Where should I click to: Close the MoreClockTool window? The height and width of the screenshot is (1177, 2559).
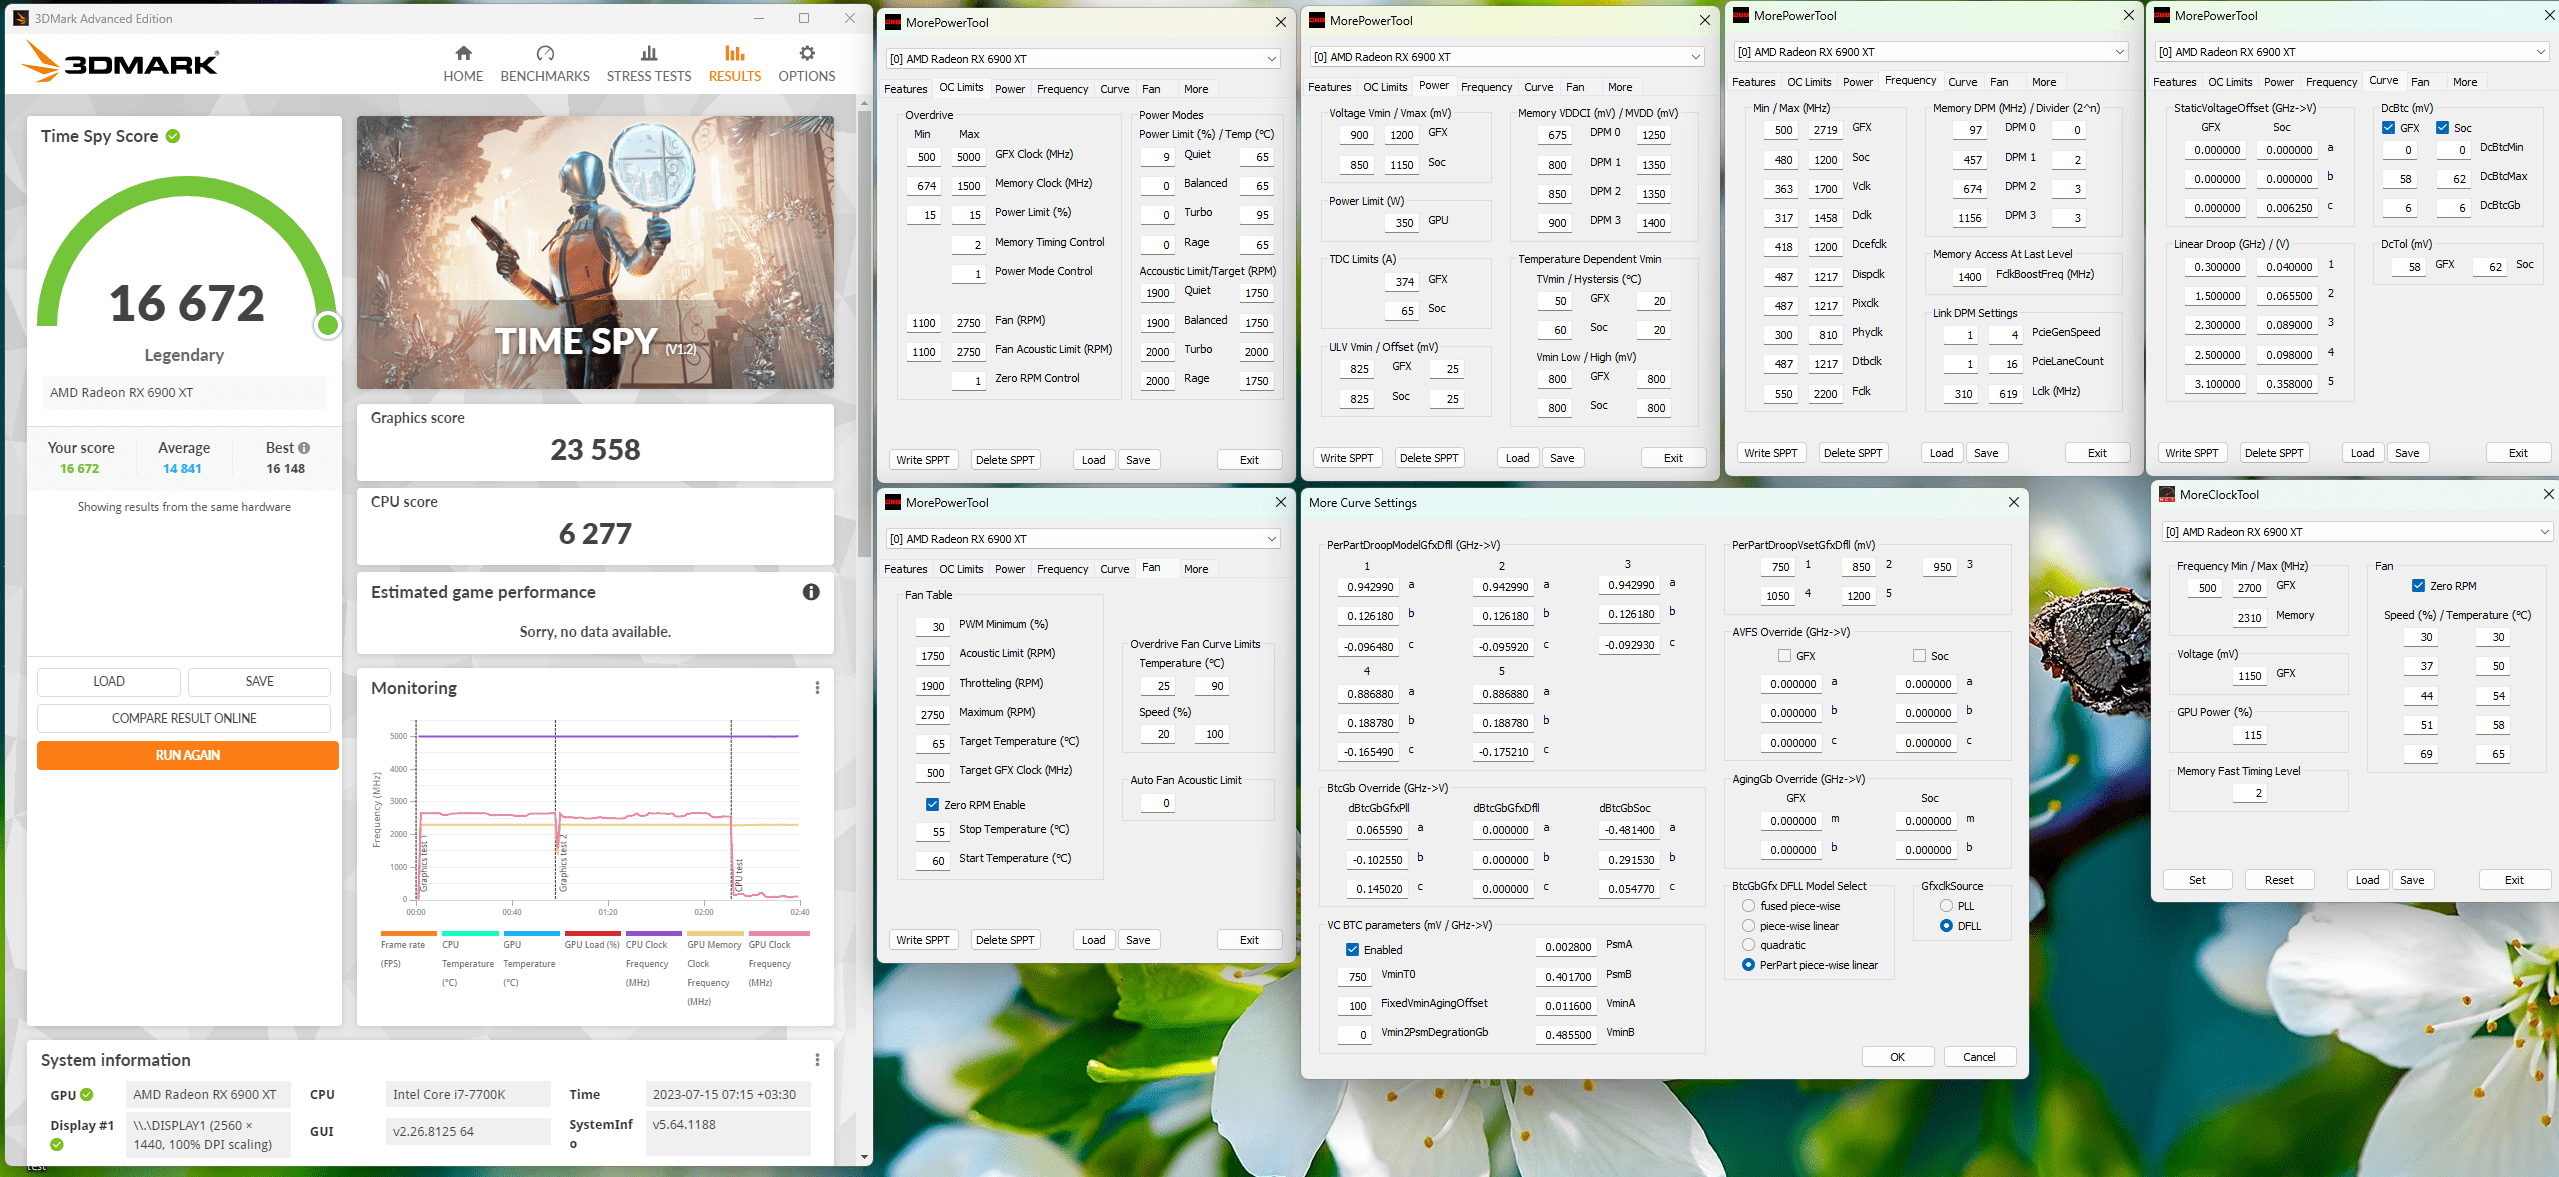(x=2548, y=494)
